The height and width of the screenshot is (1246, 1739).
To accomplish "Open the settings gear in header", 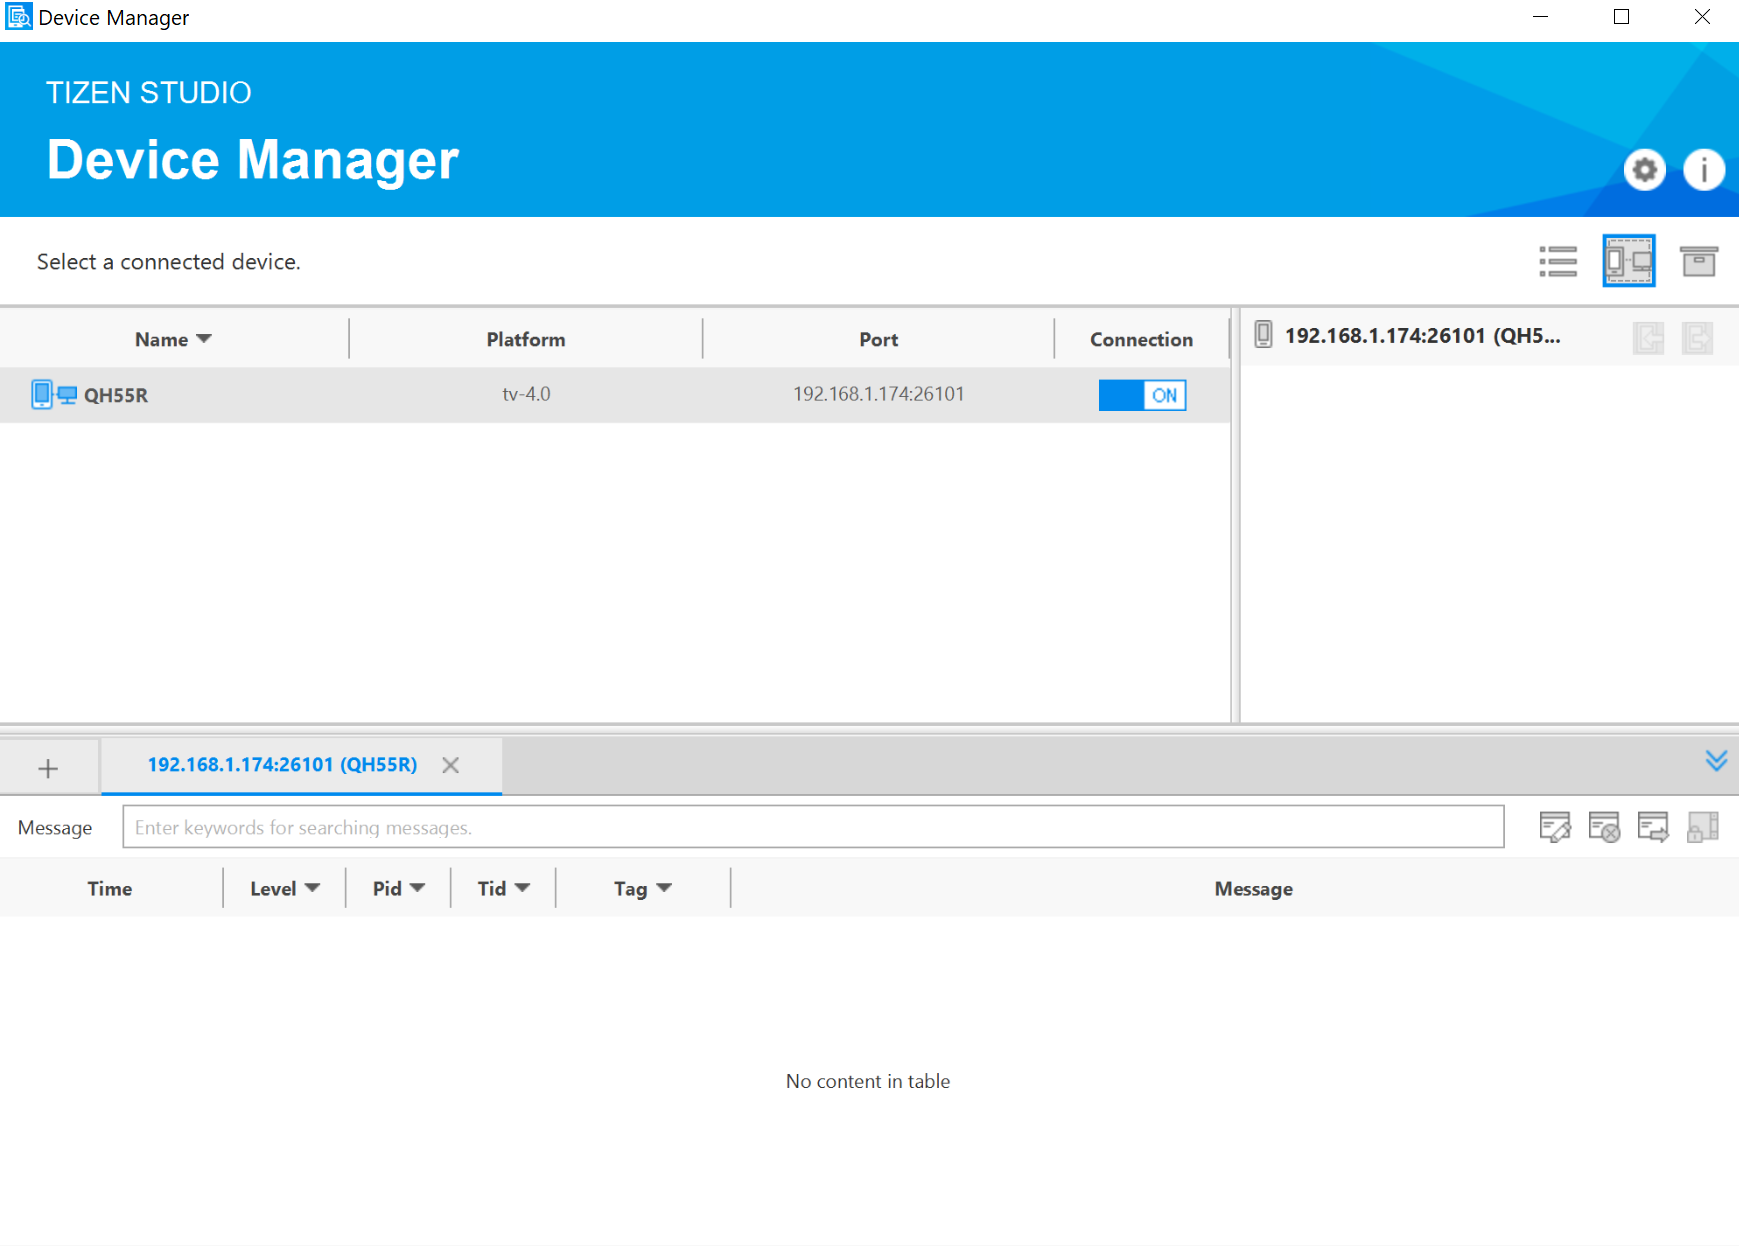I will click(1644, 170).
